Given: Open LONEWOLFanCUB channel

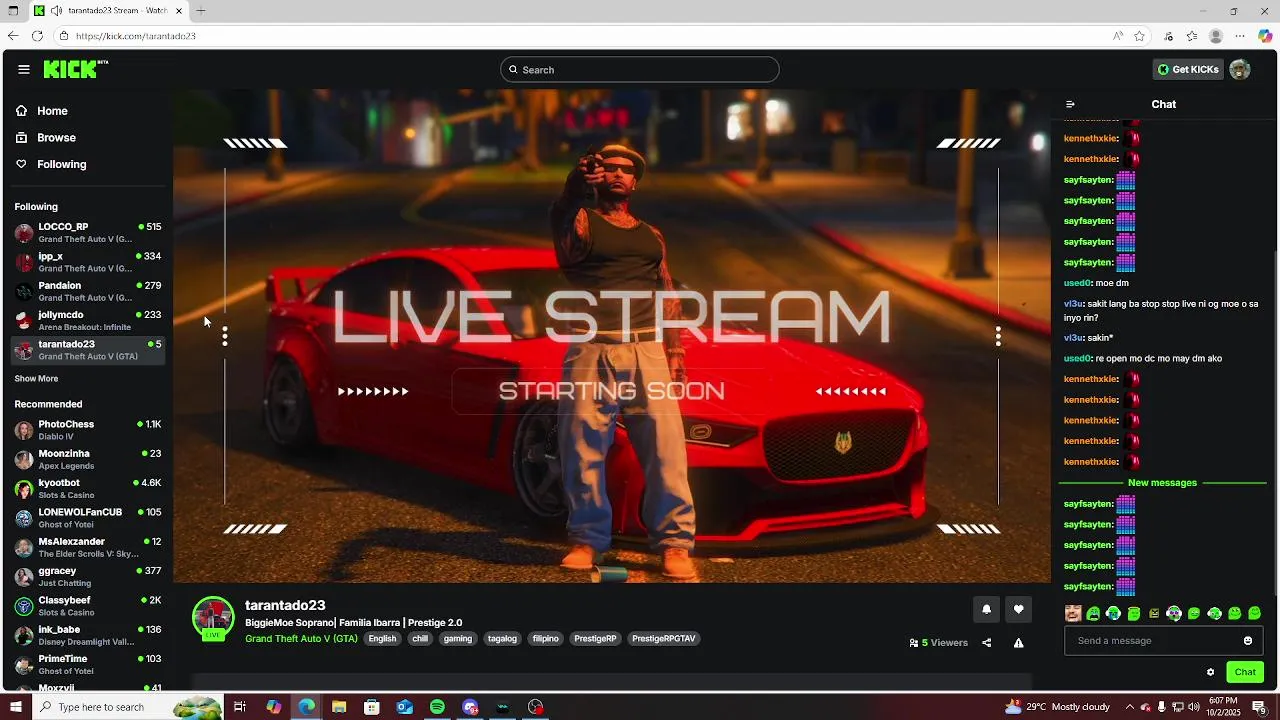Looking at the screenshot, I should click(88, 518).
